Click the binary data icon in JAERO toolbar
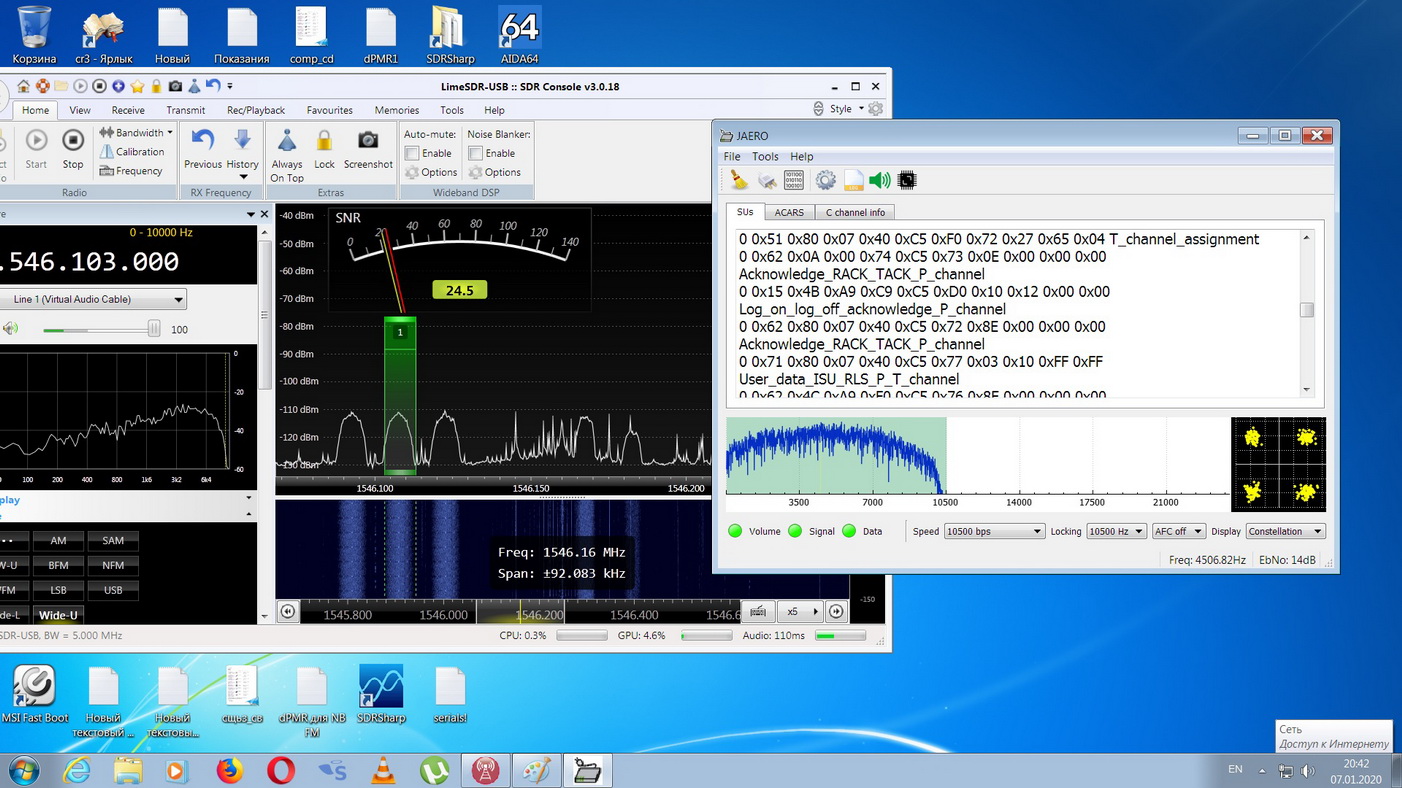 pyautogui.click(x=794, y=180)
